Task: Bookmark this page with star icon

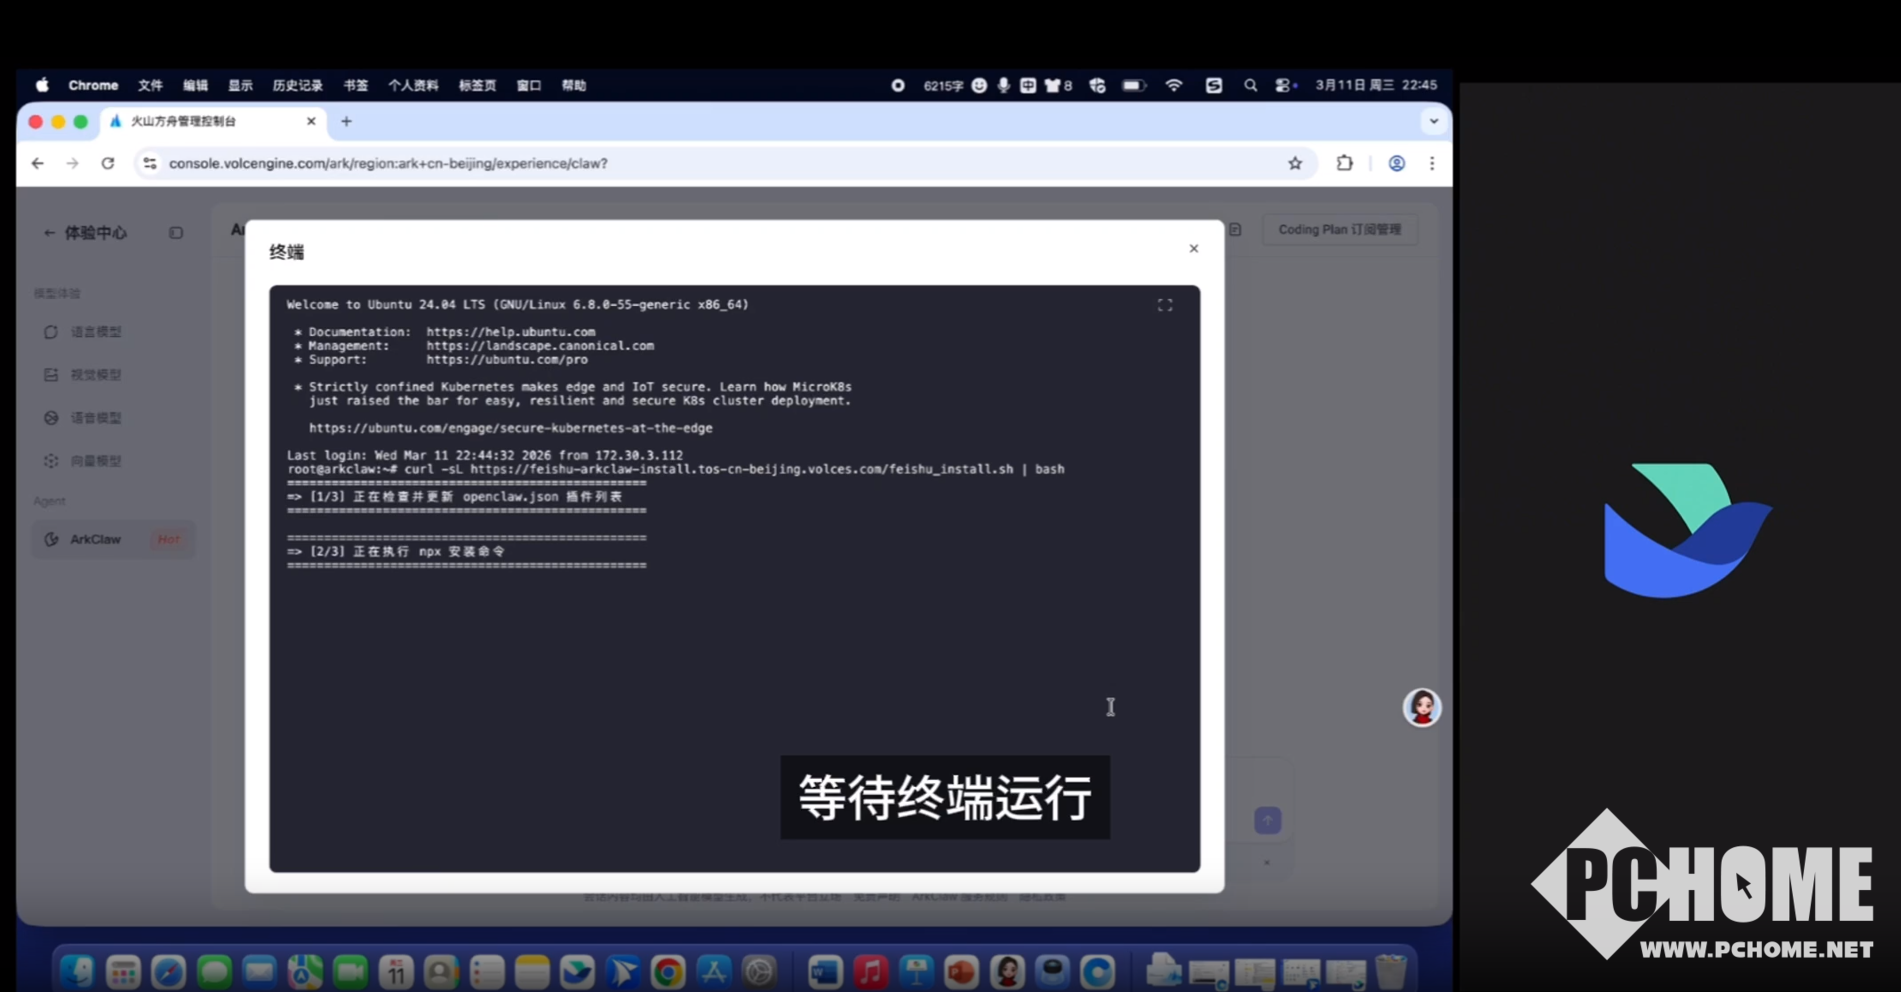Action: tap(1295, 163)
